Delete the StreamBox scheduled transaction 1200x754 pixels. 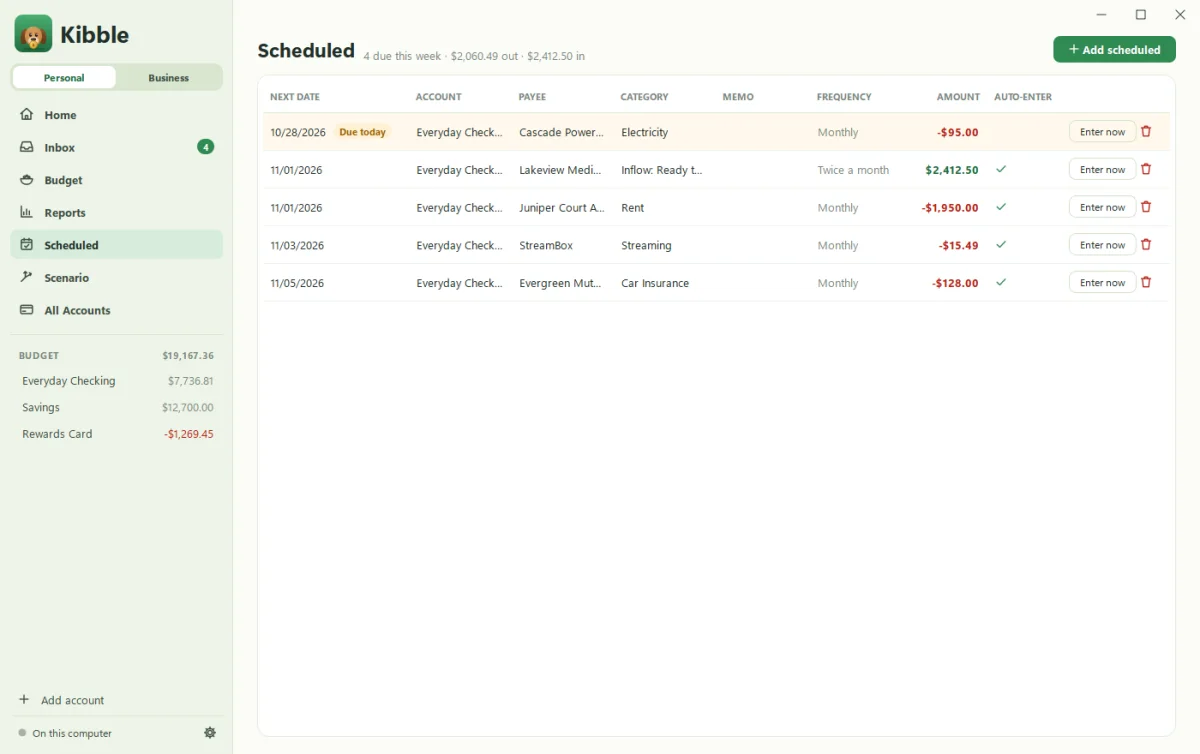coord(1146,245)
